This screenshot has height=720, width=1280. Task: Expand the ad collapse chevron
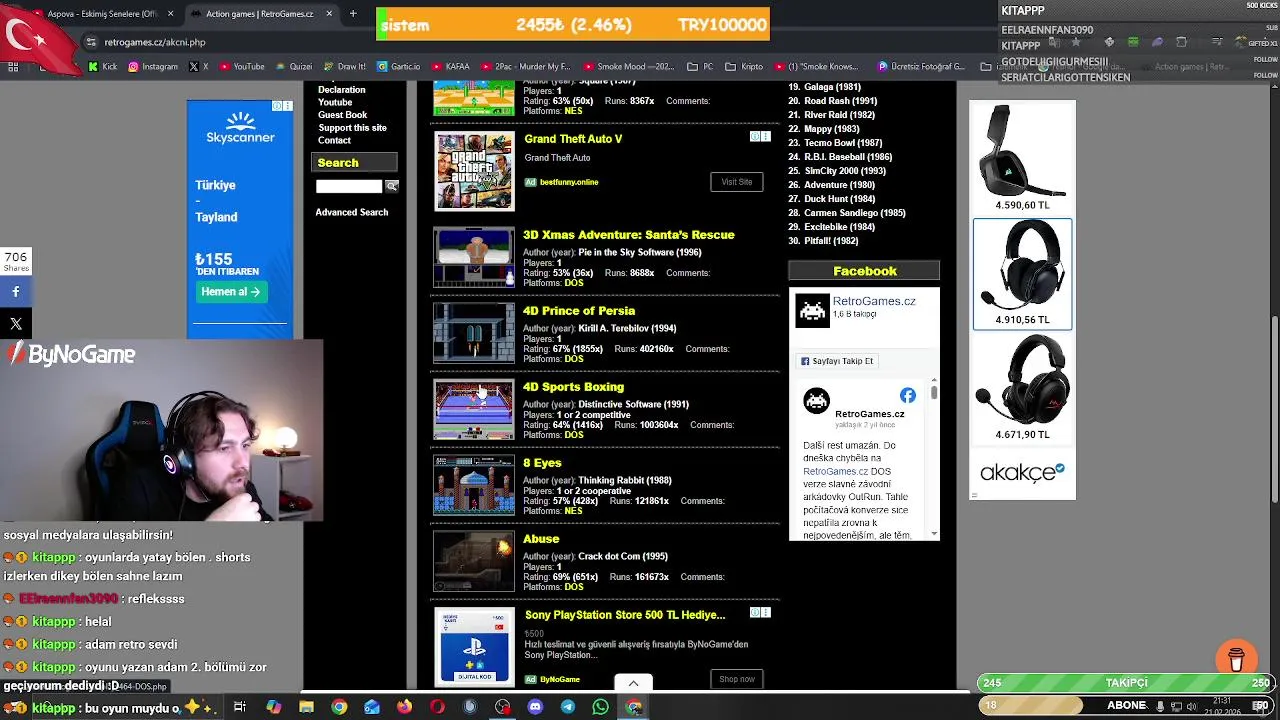pos(633,682)
